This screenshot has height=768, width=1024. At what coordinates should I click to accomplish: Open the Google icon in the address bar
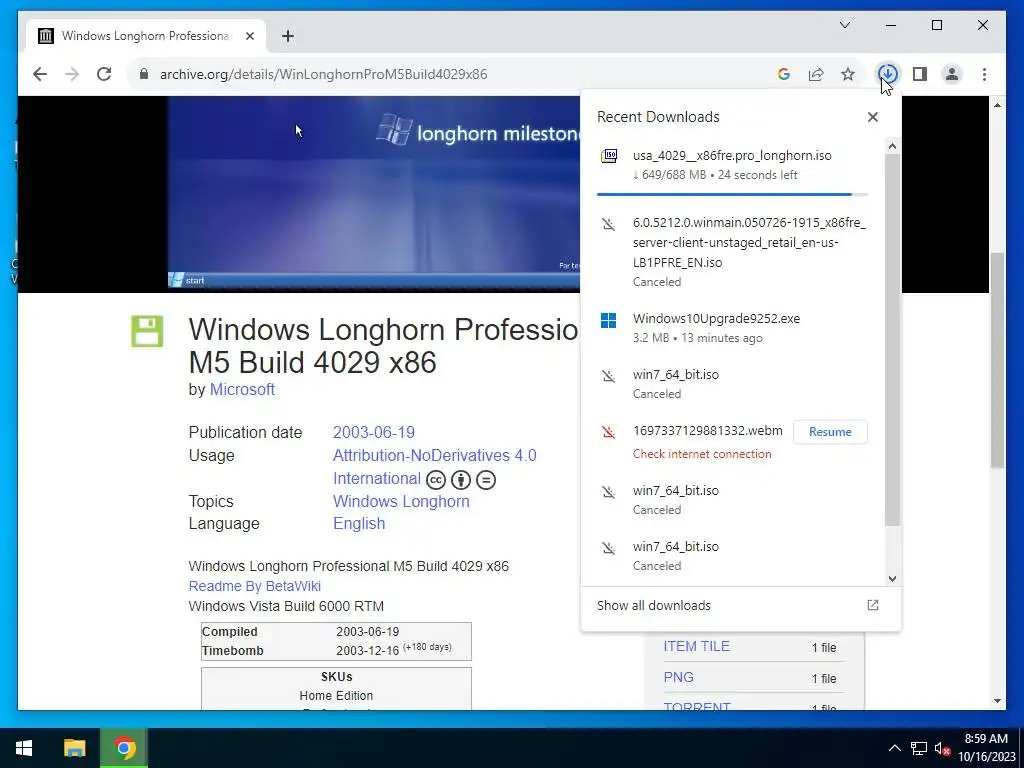(784, 74)
